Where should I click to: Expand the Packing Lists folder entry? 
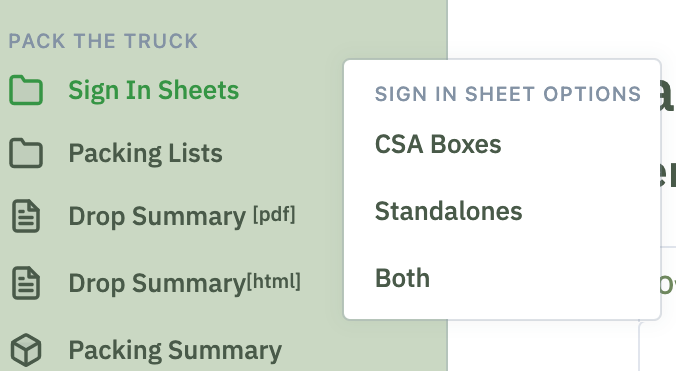146,153
